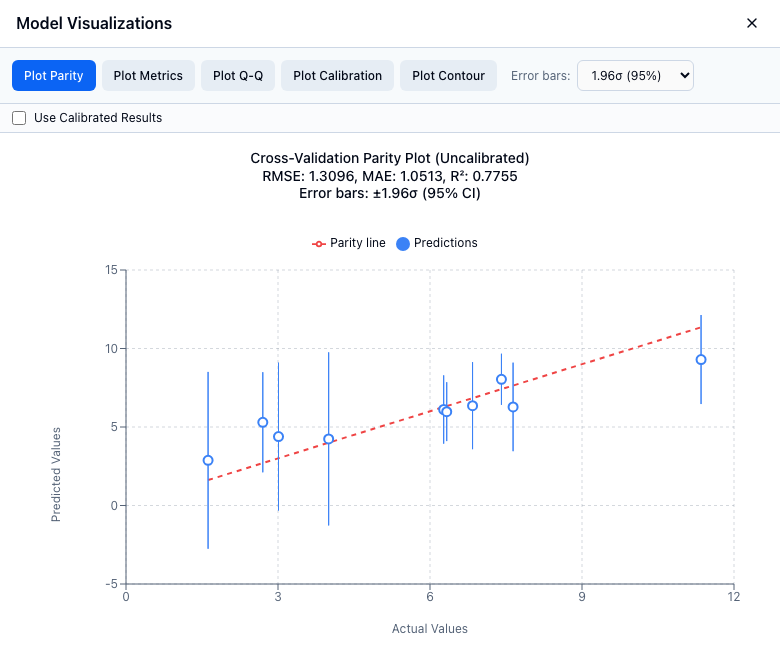This screenshot has height=668, width=780.
Task: Click the 'Actual Values' axis label
Action: 430,629
